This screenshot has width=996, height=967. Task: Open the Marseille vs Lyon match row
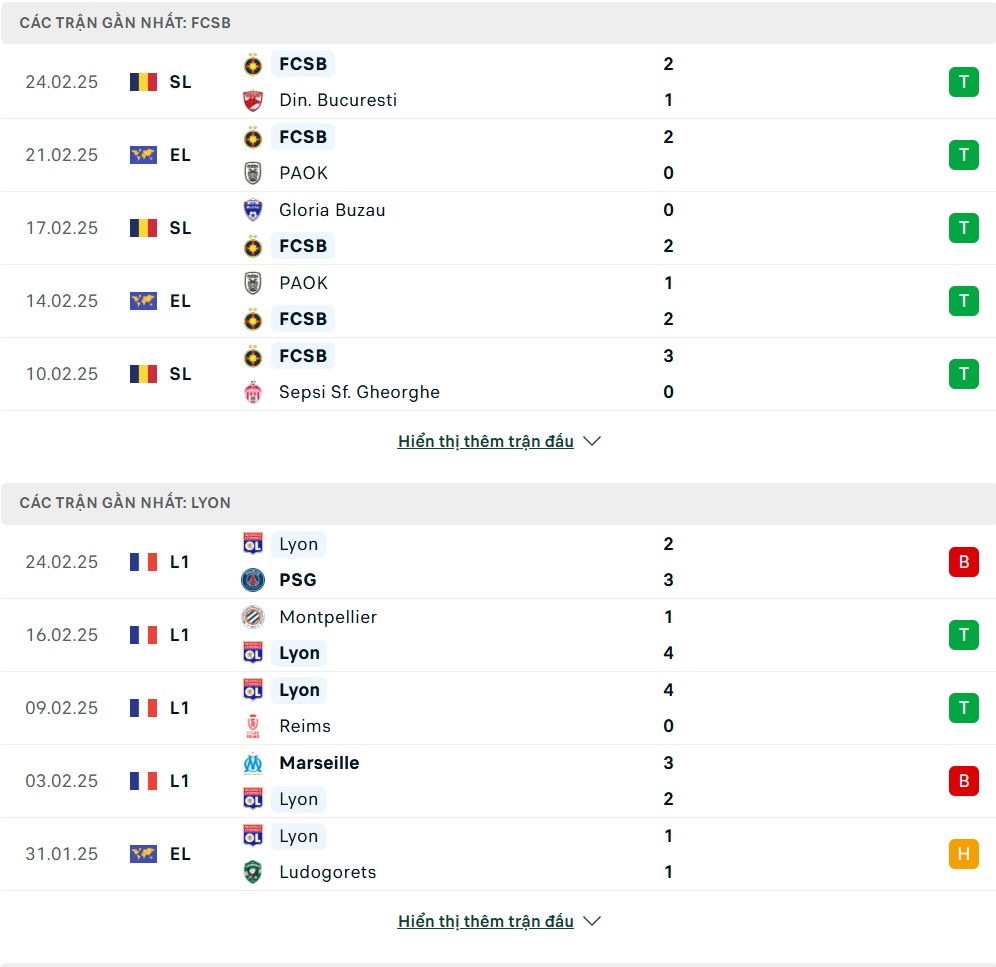click(x=500, y=781)
